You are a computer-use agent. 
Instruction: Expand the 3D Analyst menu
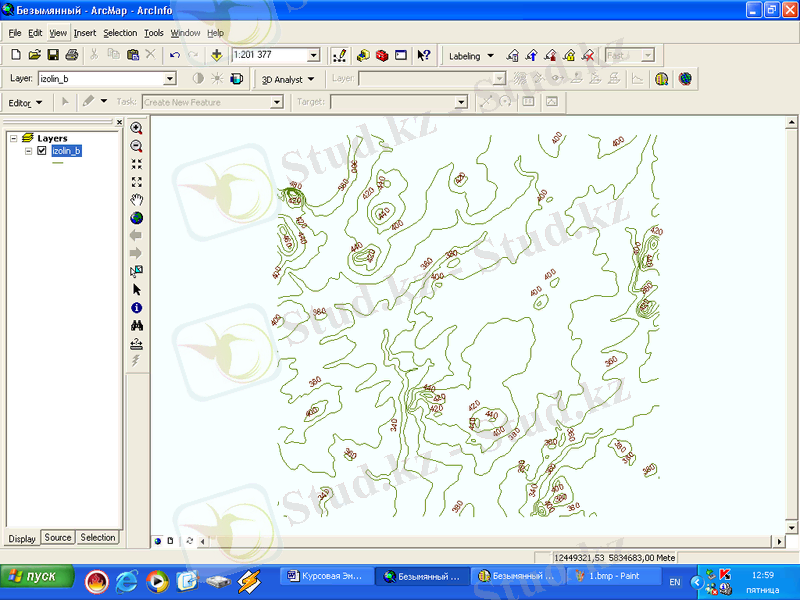coord(287,78)
